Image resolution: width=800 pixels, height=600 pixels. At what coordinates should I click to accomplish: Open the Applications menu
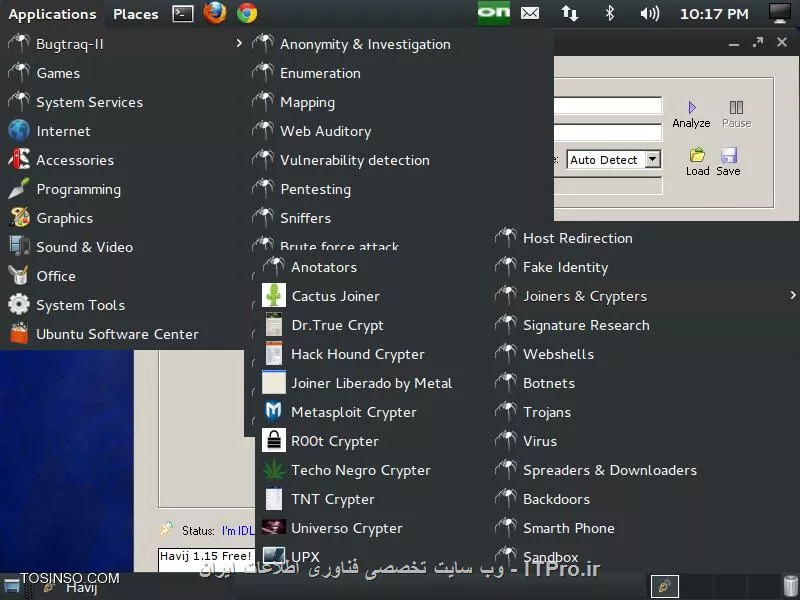click(x=52, y=14)
